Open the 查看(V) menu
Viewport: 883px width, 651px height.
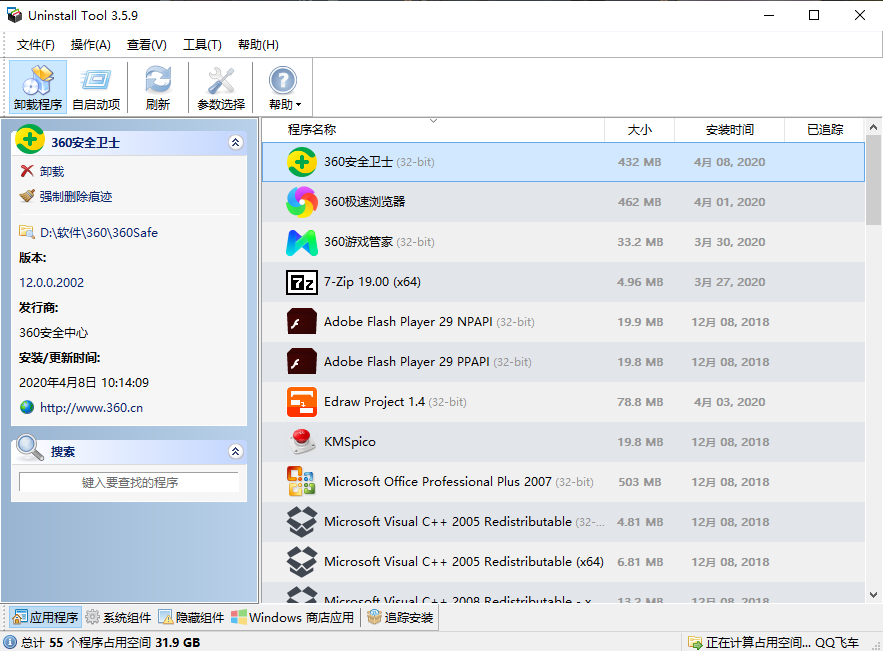point(146,44)
